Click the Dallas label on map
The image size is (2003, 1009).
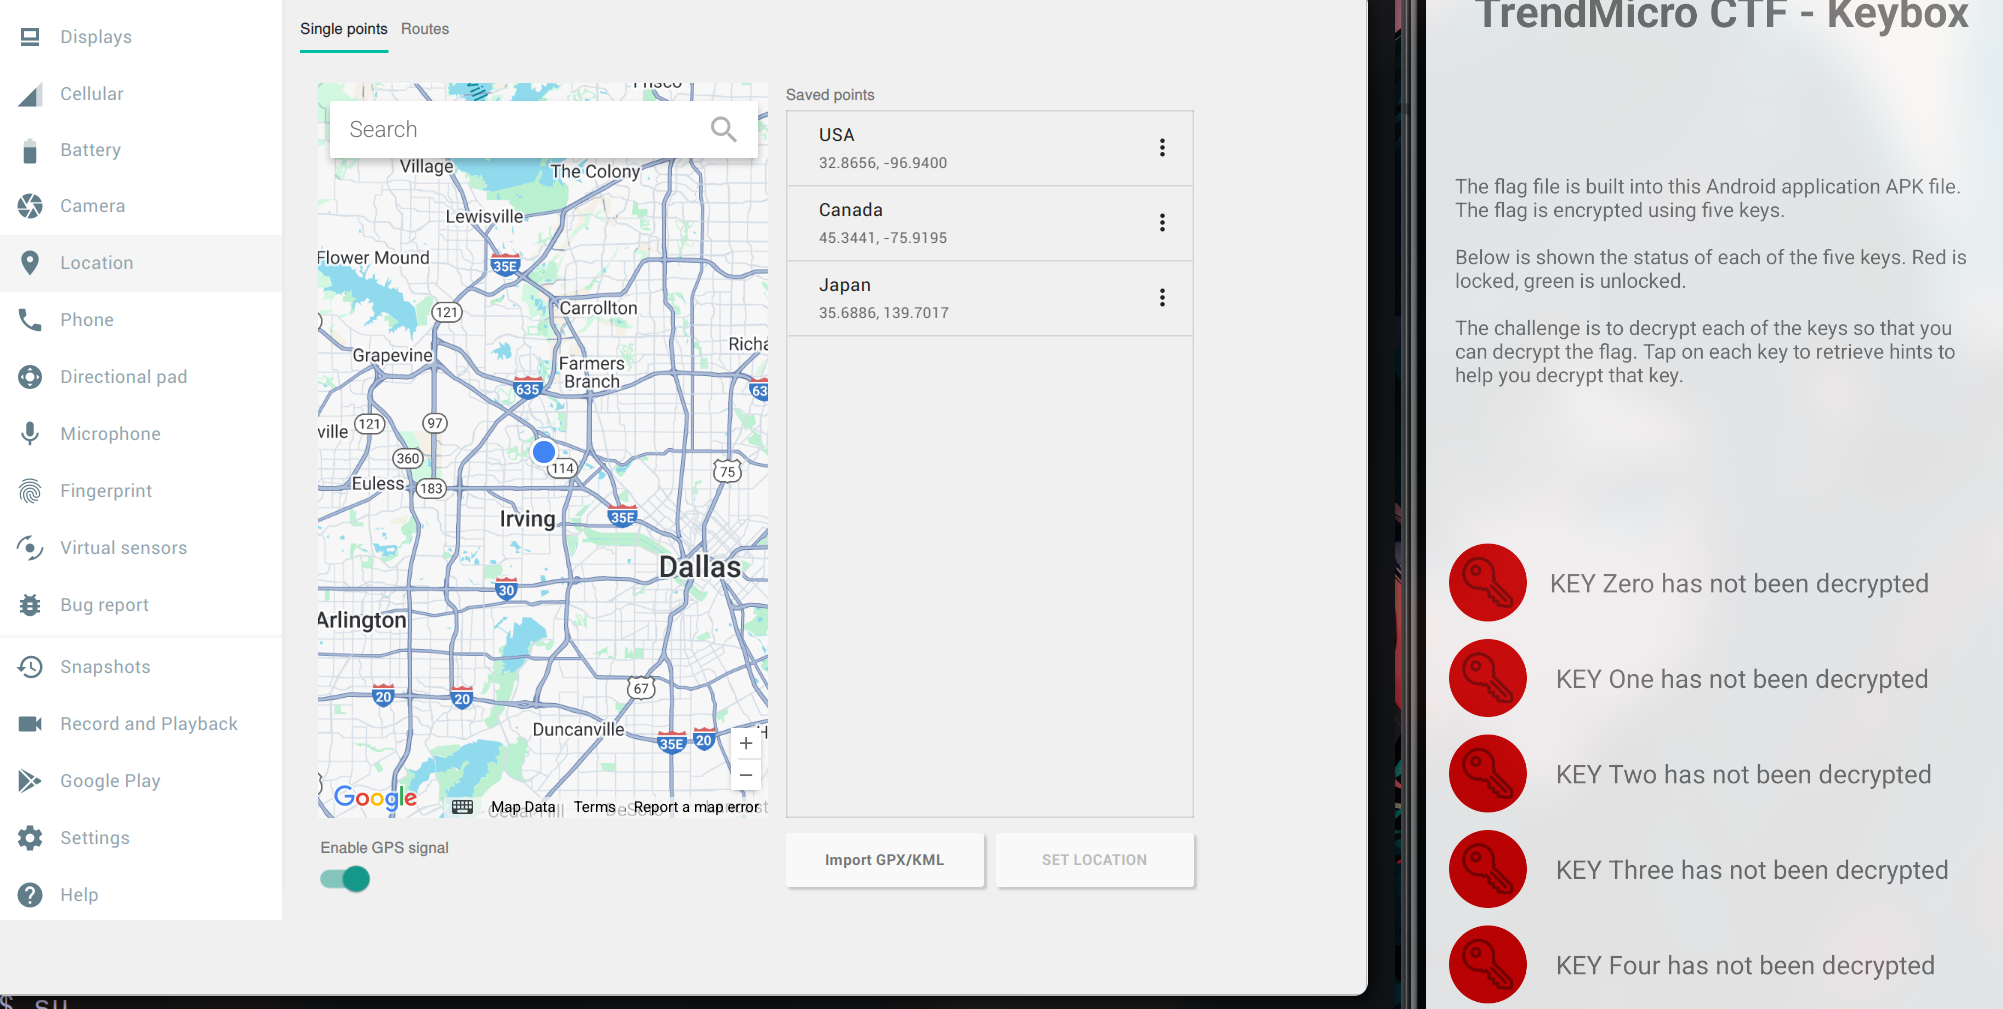[700, 567]
